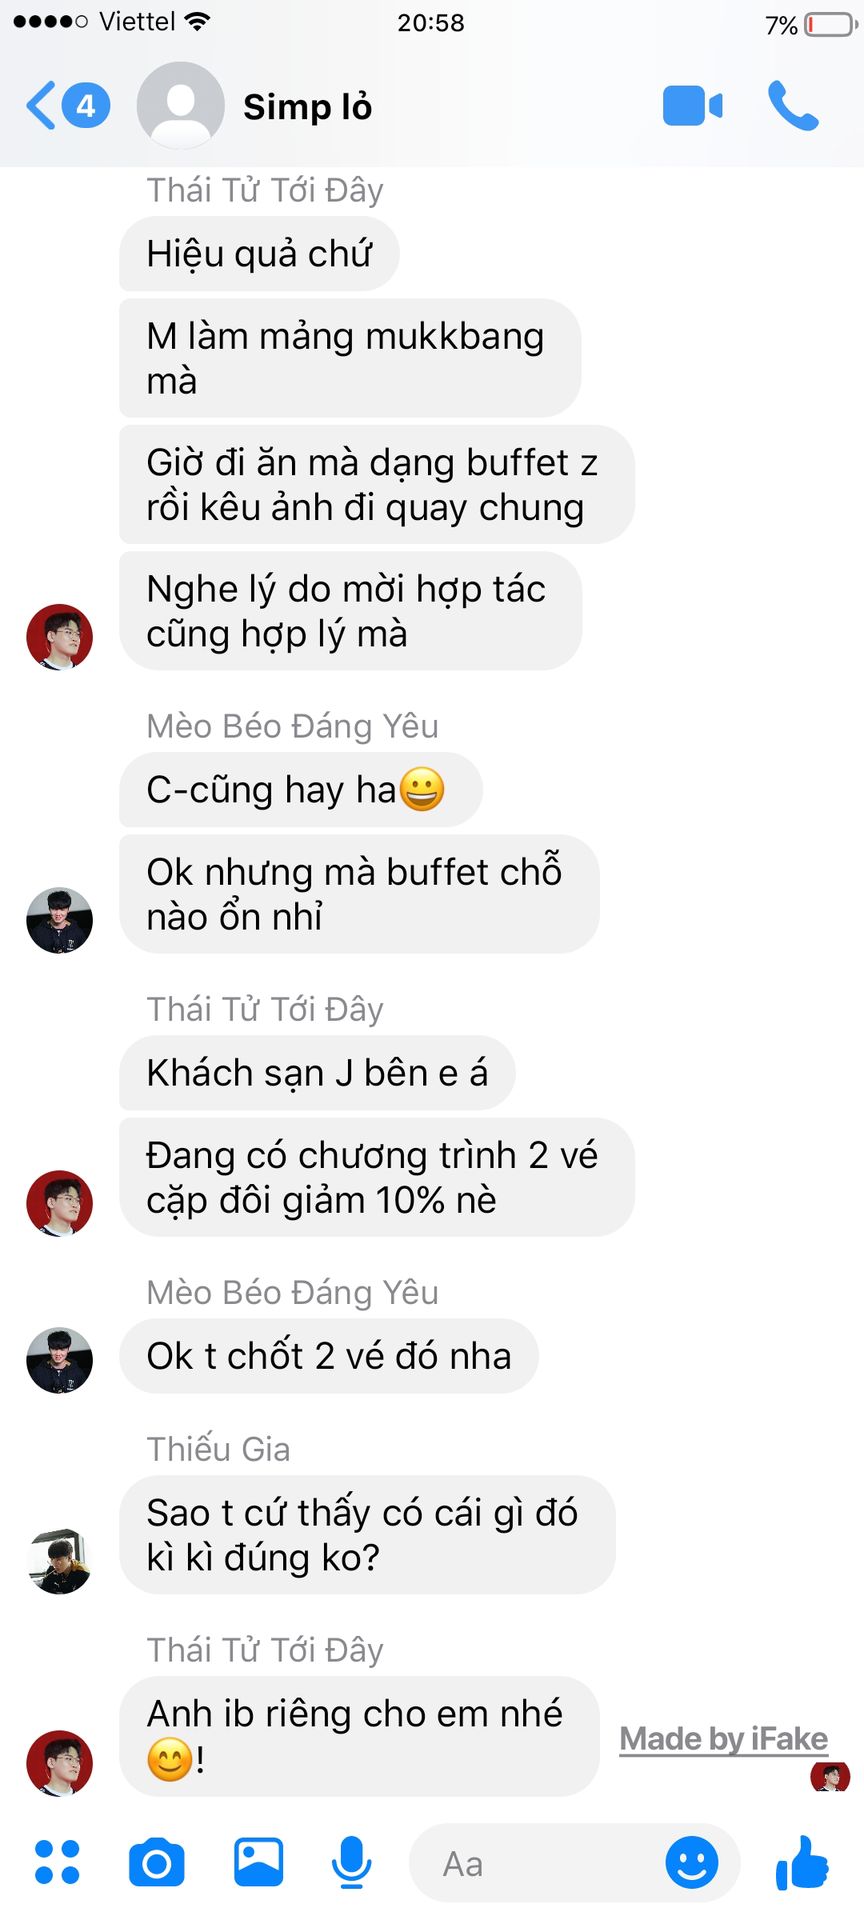Start a video call with Simp lỏ
864x1920 pixels.
click(692, 106)
